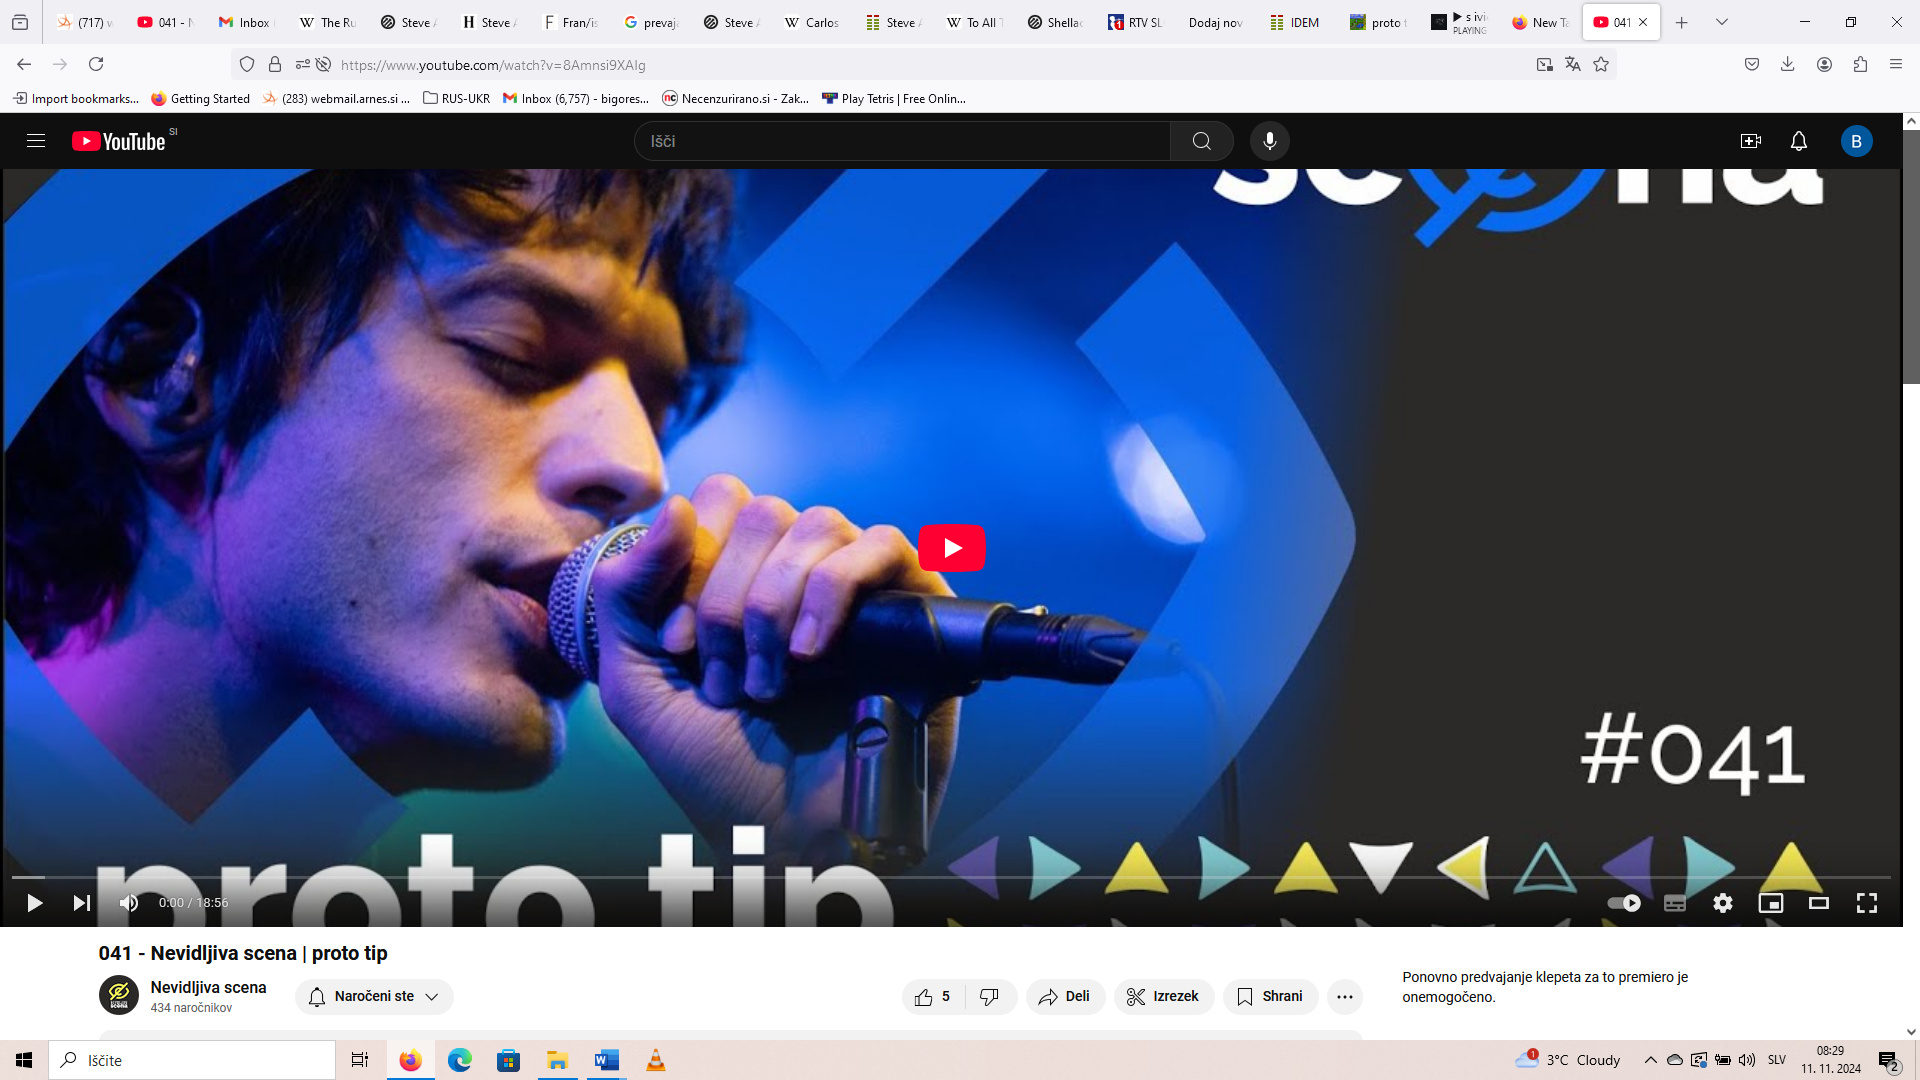Open video settings gear
This screenshot has height=1080, width=1920.
pyautogui.click(x=1722, y=903)
